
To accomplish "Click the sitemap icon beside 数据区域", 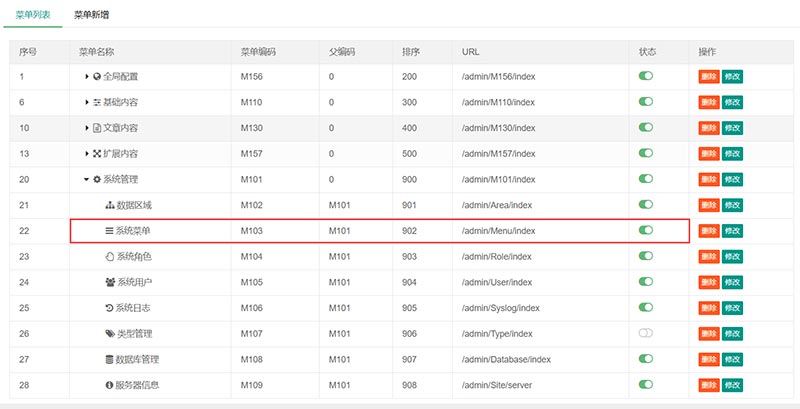I will [110, 205].
